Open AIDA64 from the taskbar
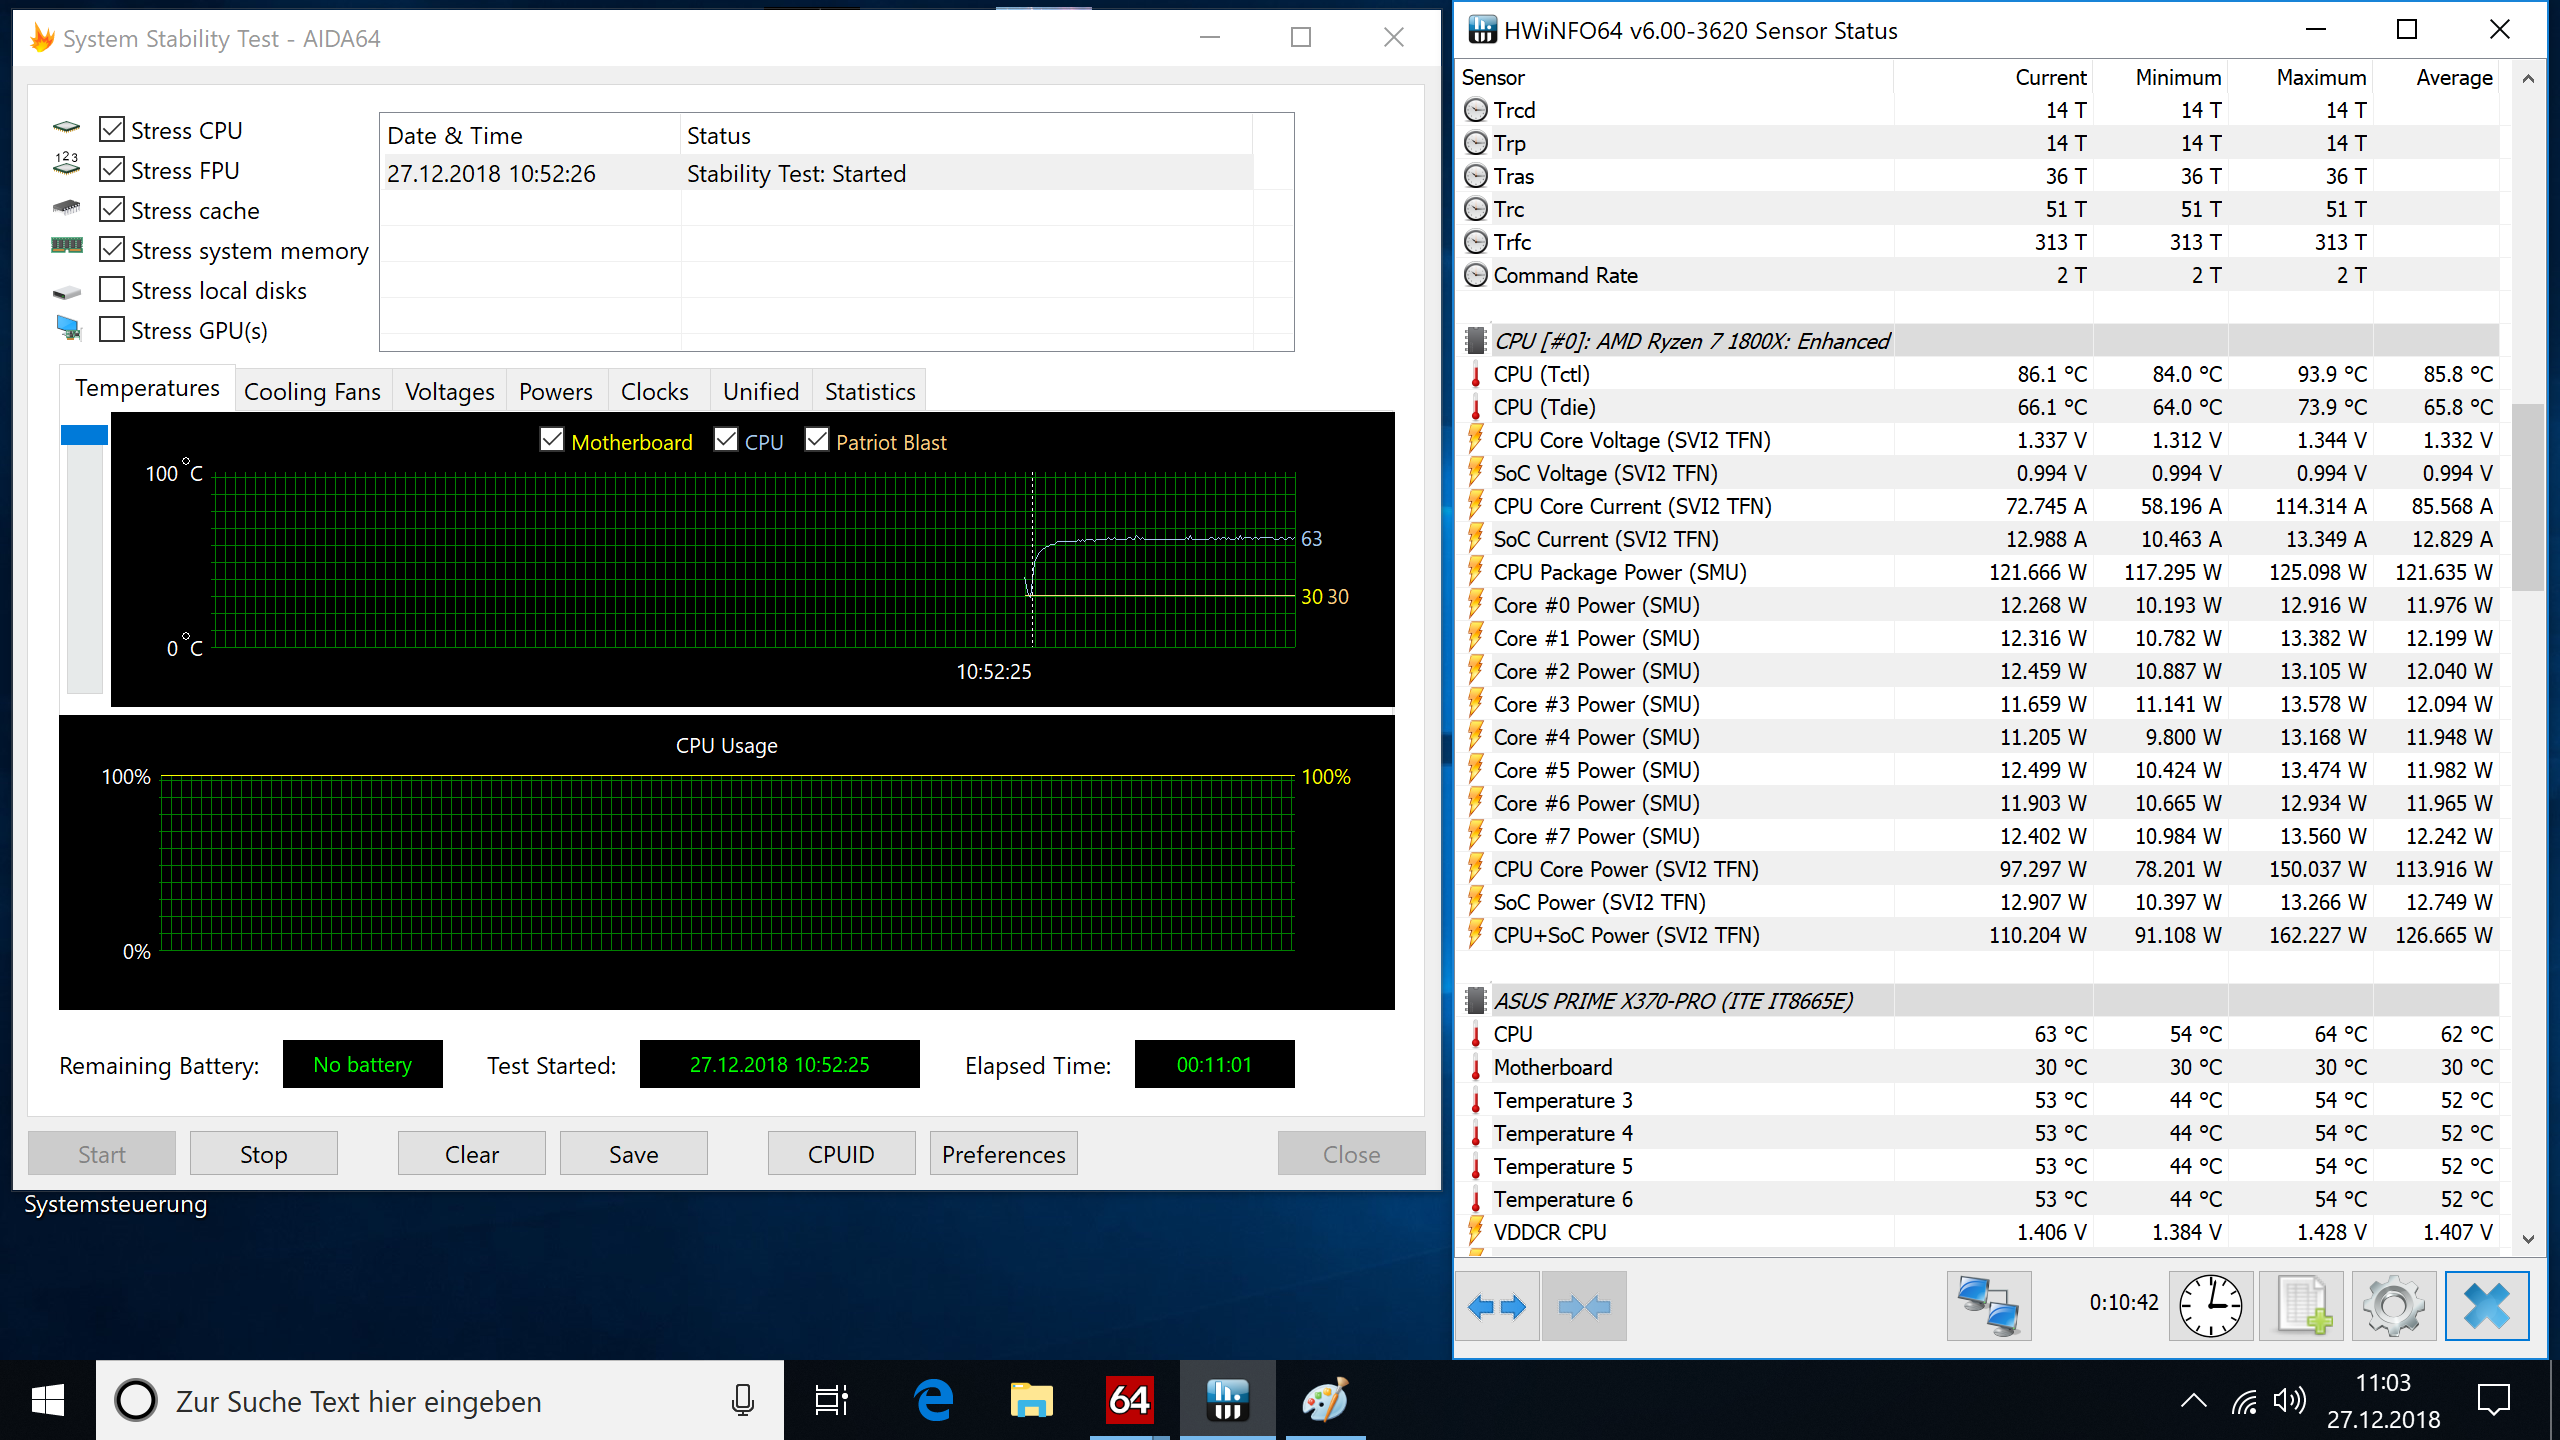The width and height of the screenshot is (2560, 1440). tap(1128, 1400)
